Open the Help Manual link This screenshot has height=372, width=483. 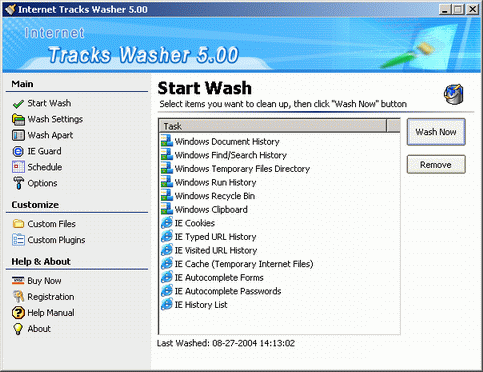coord(51,313)
